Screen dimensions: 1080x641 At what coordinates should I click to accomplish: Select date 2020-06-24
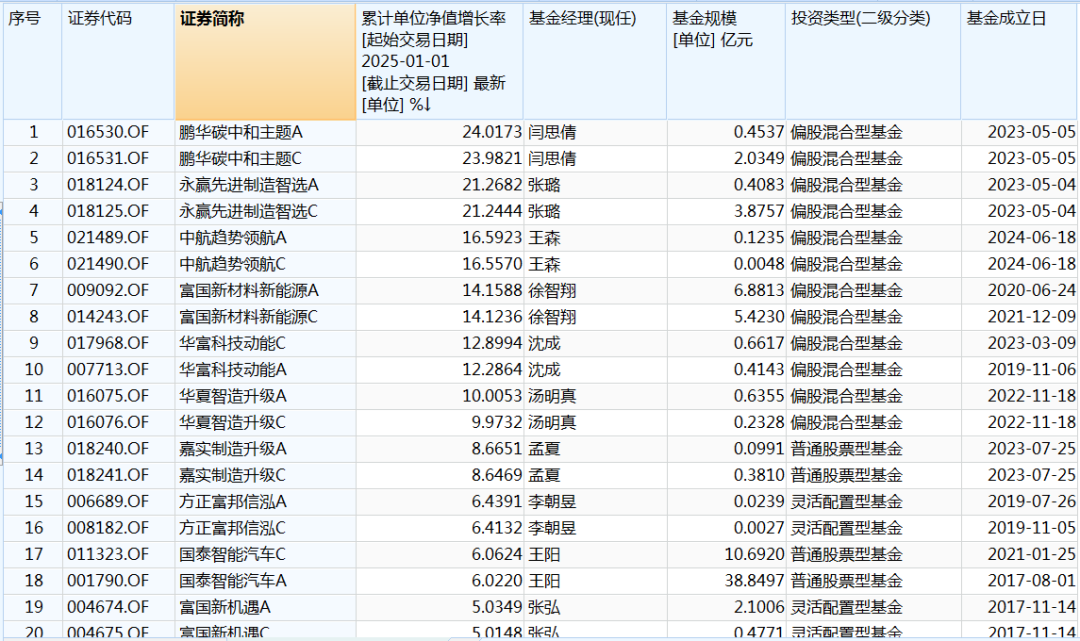(1031, 291)
